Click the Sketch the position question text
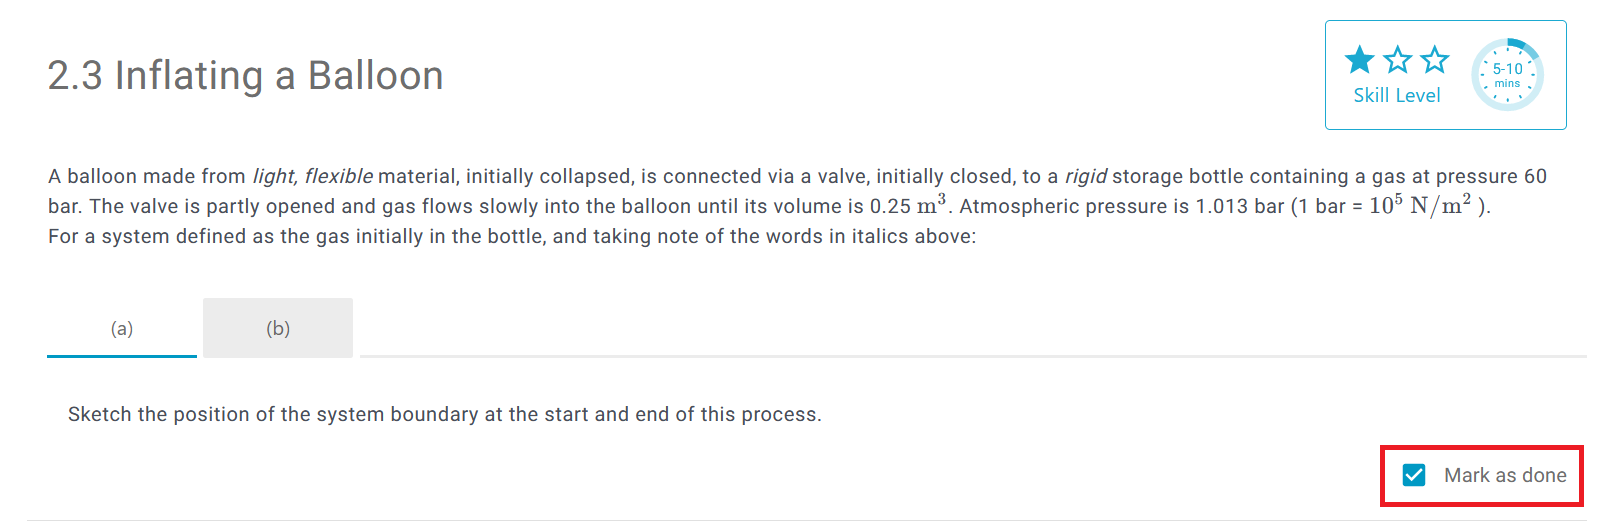This screenshot has height=522, width=1598. [444, 415]
